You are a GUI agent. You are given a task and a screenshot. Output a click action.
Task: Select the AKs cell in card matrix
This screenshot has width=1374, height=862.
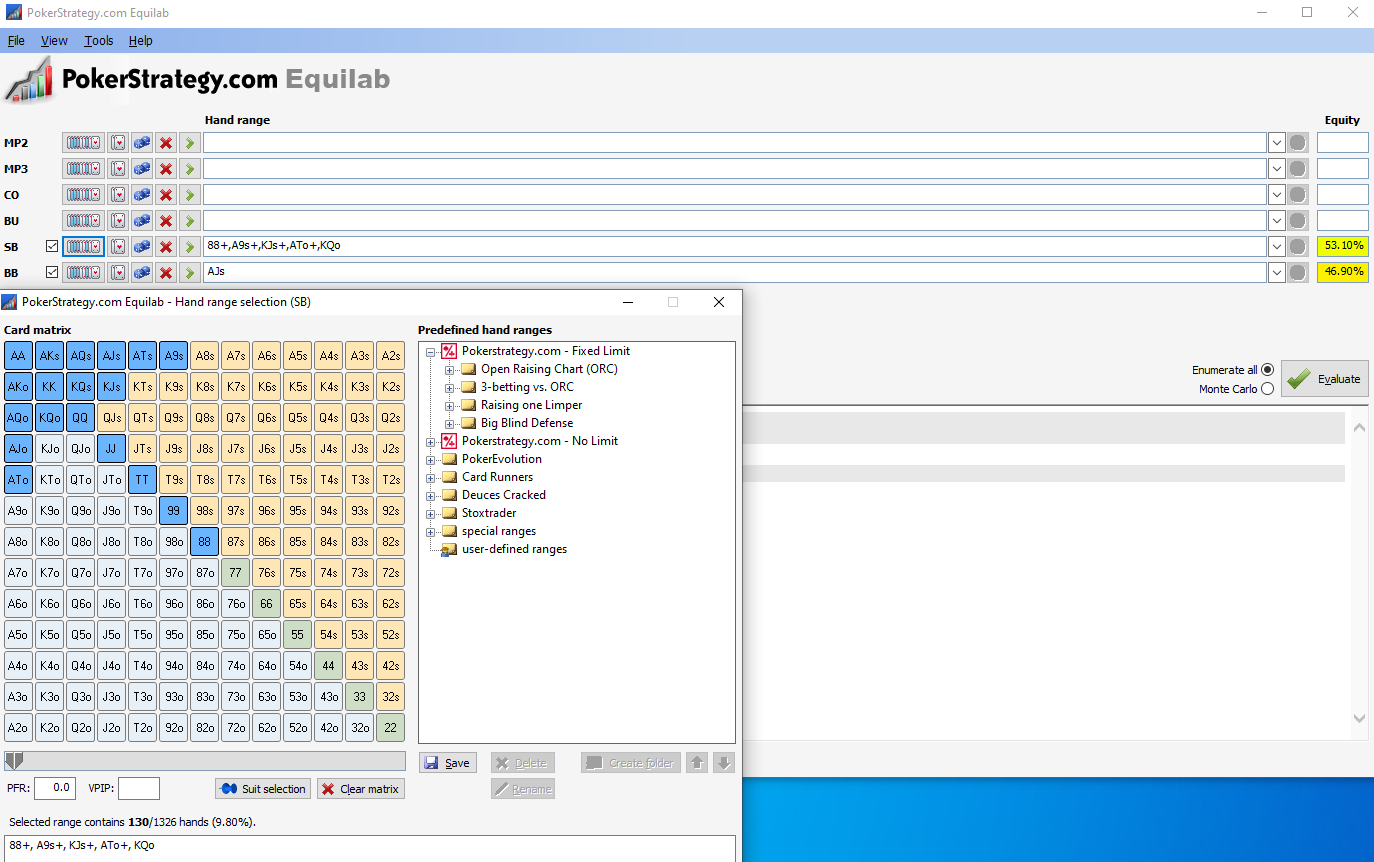[50, 355]
